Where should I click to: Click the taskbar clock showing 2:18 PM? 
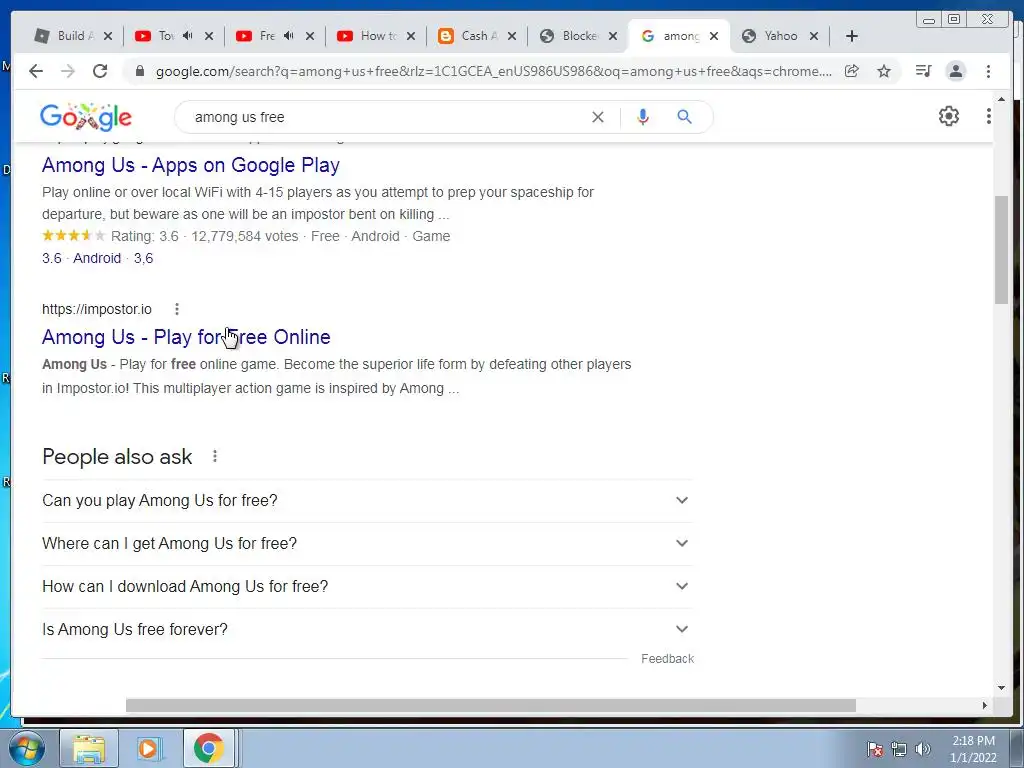[x=973, y=748]
